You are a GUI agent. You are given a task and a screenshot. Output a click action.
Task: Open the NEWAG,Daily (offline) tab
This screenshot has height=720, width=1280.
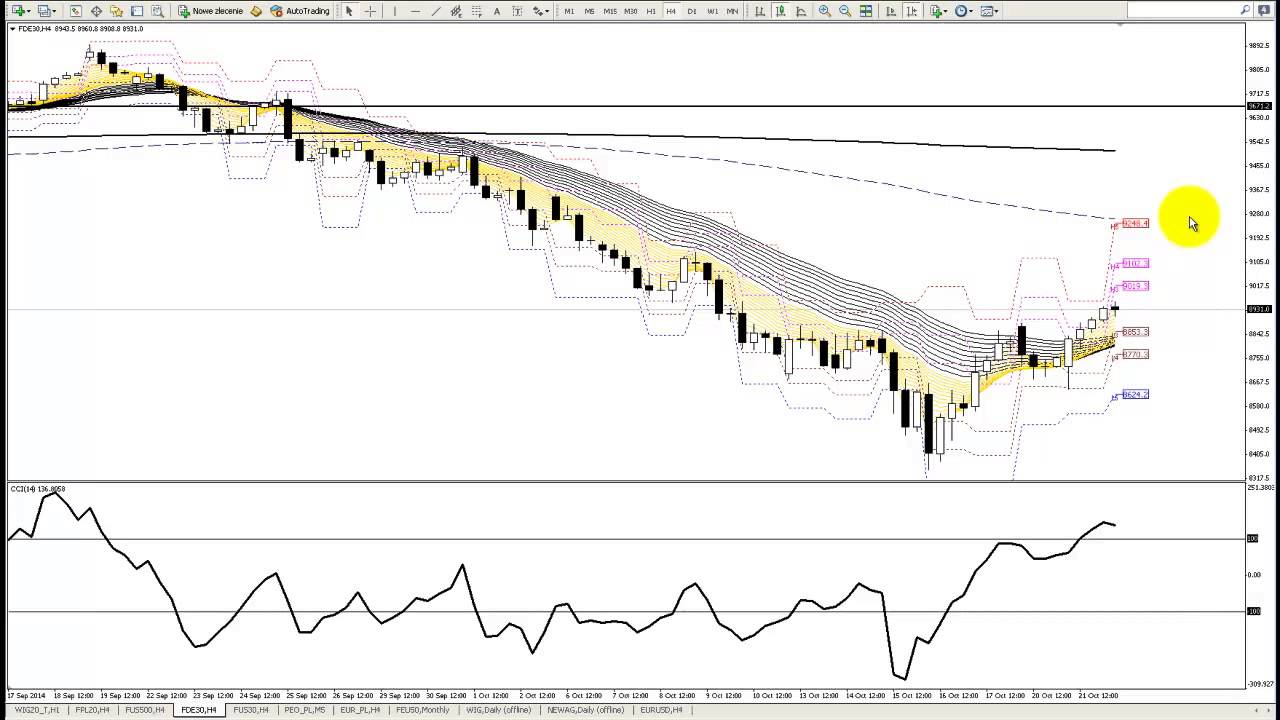point(585,710)
